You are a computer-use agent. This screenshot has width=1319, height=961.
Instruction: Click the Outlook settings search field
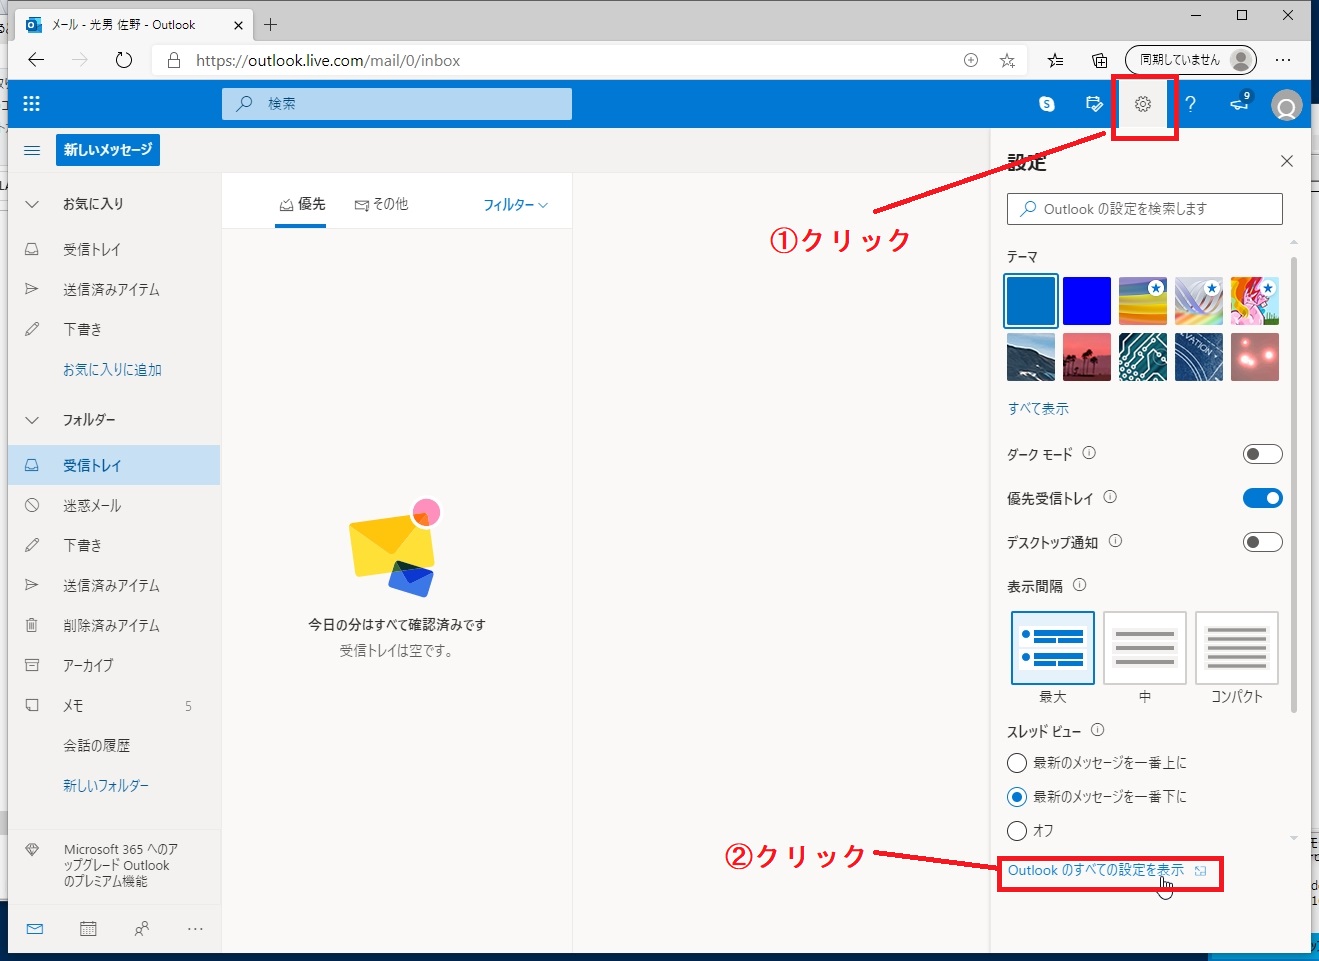[1143, 208]
